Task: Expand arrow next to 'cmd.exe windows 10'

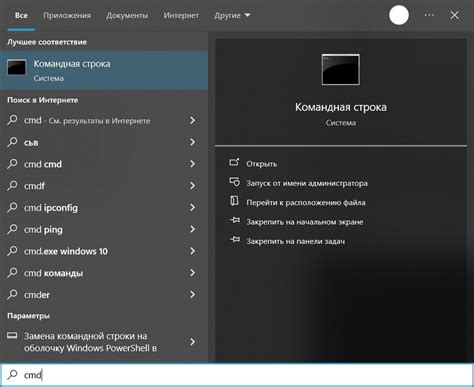Action: point(192,251)
